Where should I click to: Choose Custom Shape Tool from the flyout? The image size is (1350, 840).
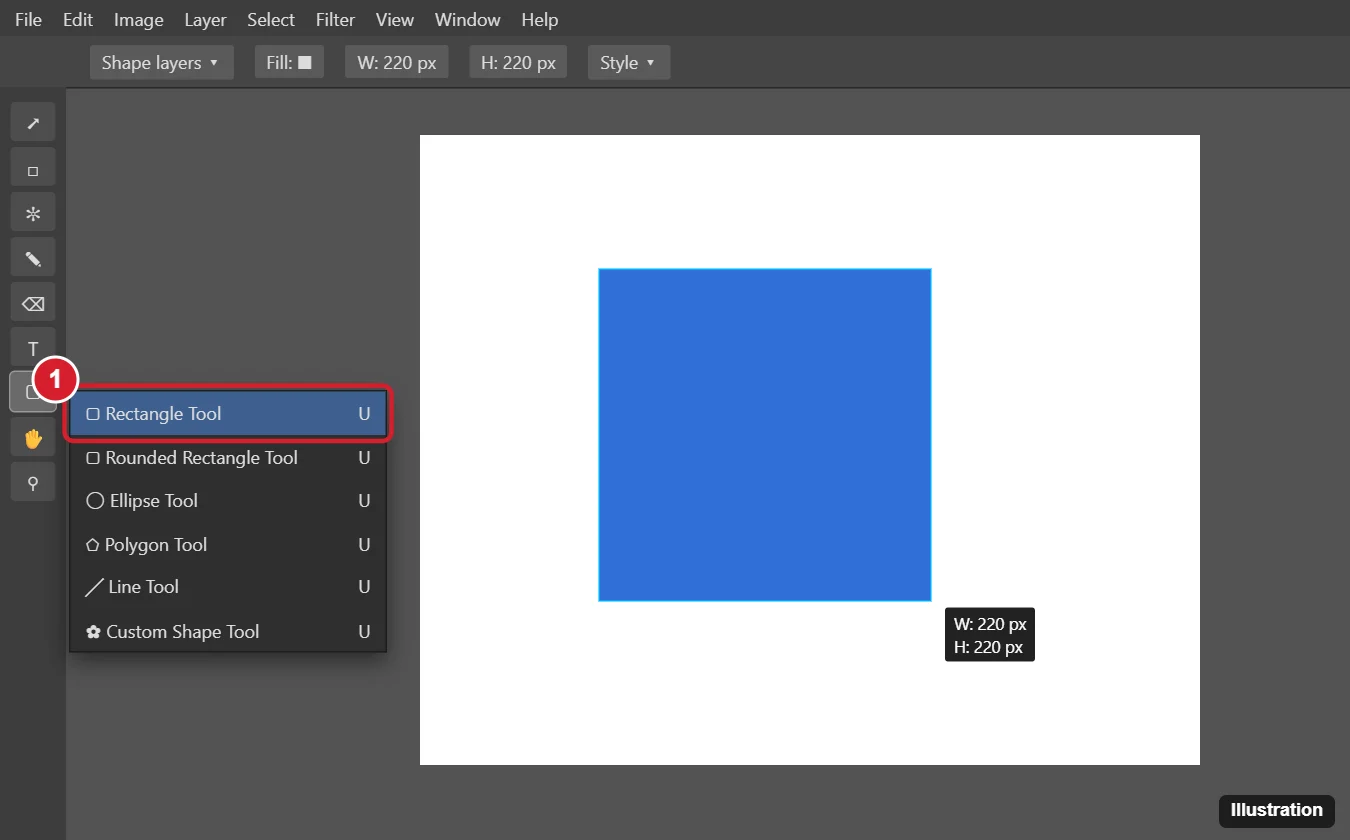228,632
